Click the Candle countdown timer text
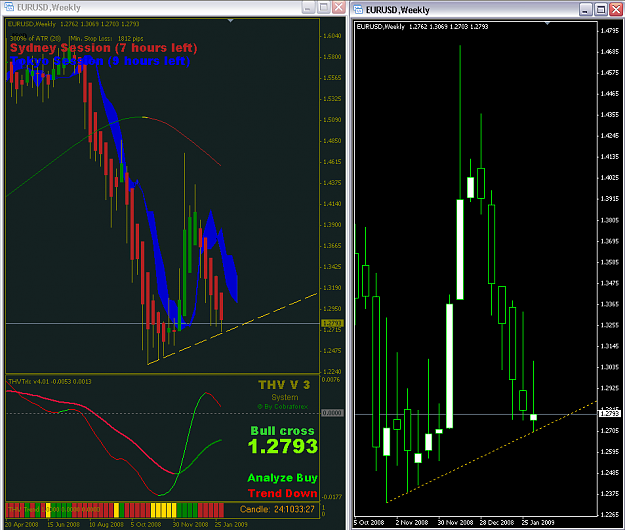 click(277, 509)
